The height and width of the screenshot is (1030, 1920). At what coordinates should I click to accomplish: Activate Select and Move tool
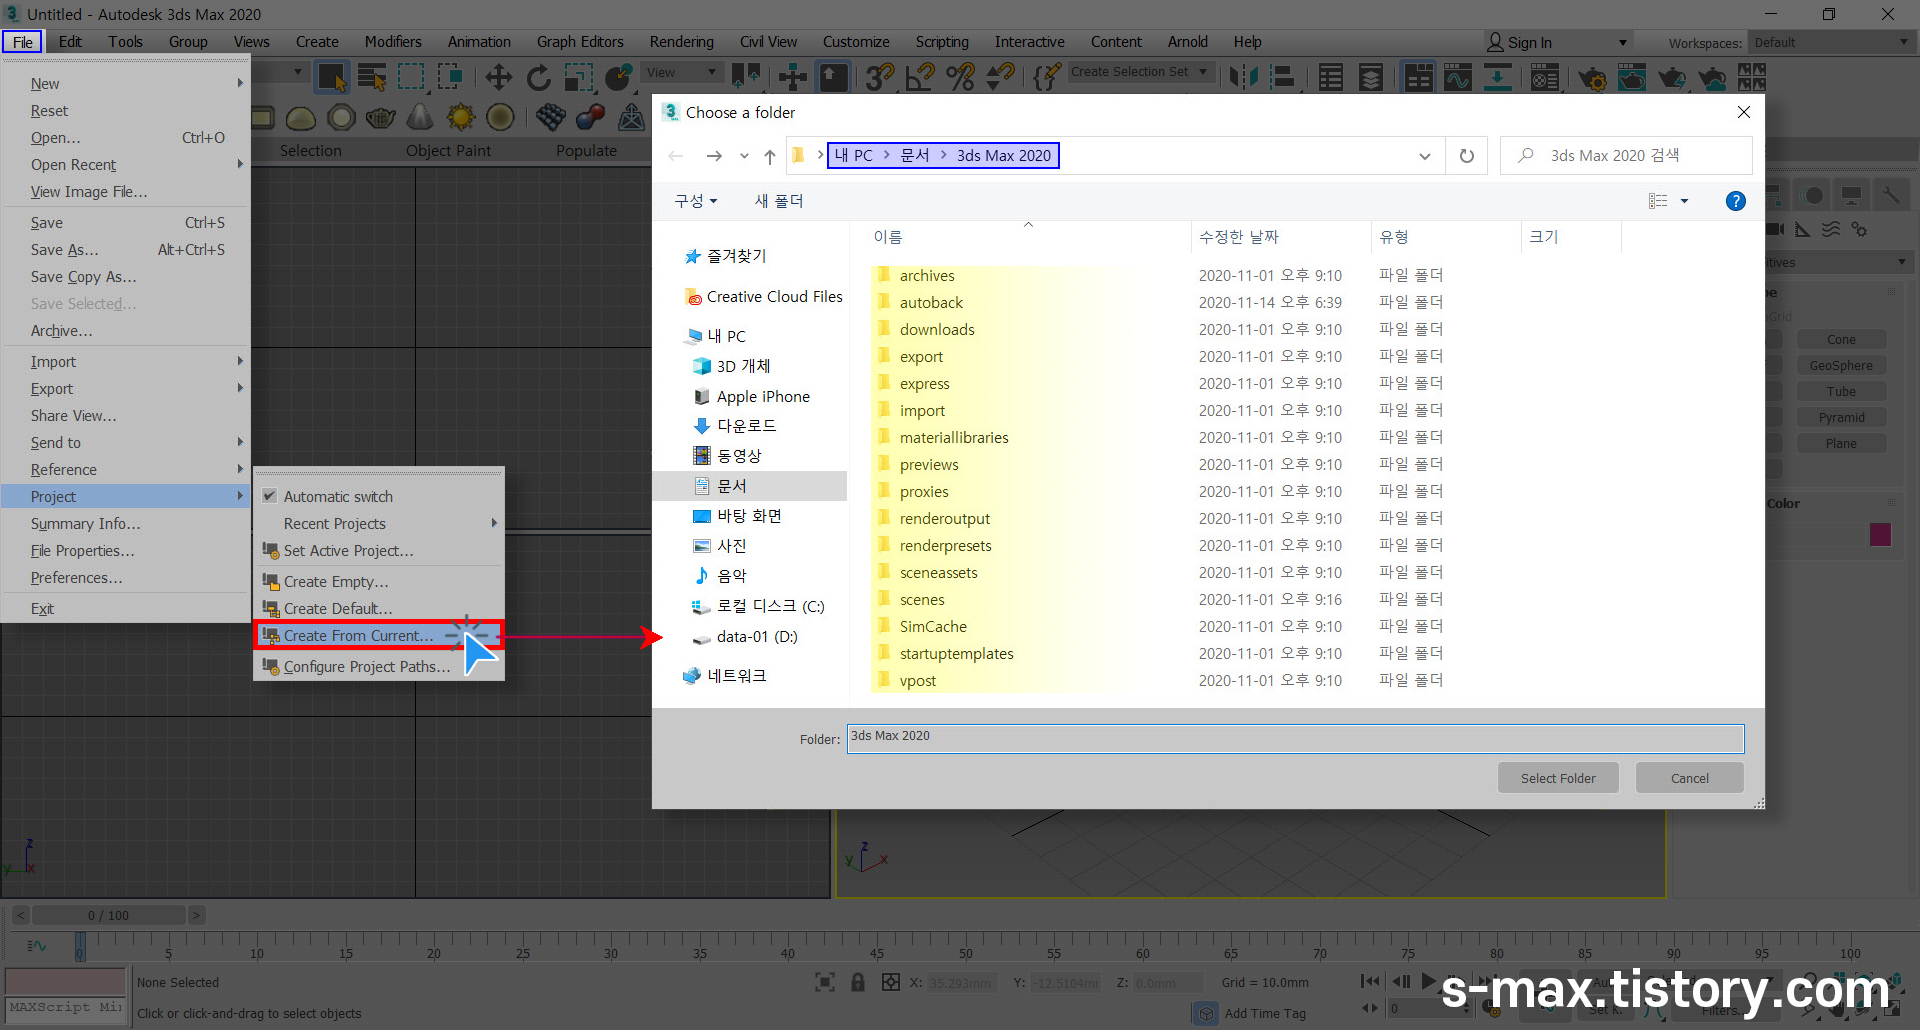[x=498, y=77]
